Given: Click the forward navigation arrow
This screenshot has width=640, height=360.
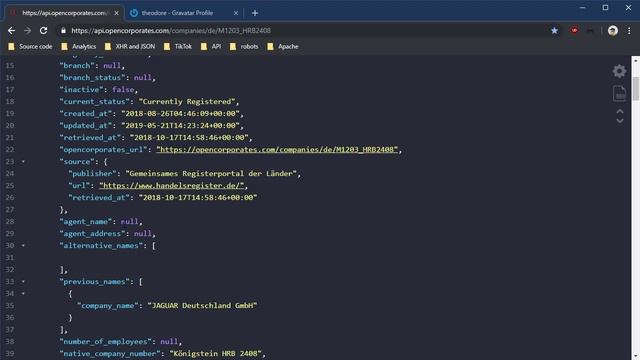Looking at the screenshot, I should pos(27,31).
